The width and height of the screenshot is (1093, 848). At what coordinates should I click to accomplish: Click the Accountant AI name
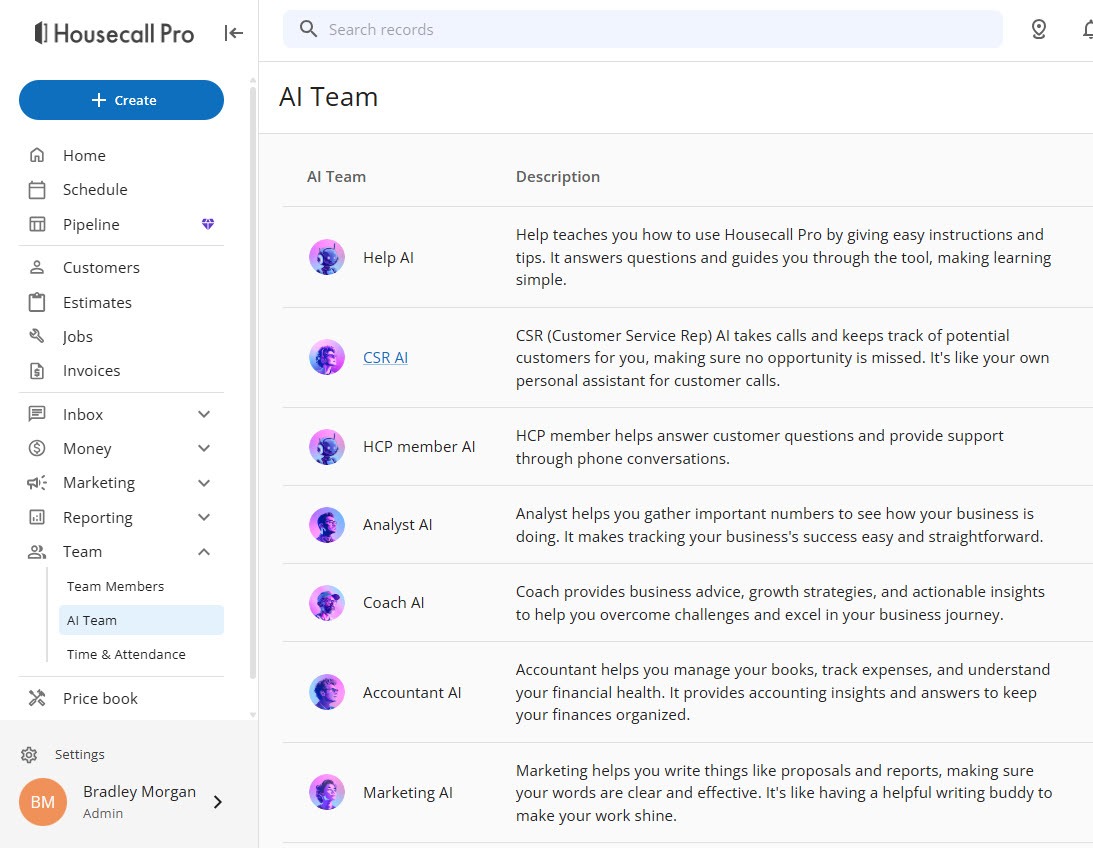click(x=412, y=692)
